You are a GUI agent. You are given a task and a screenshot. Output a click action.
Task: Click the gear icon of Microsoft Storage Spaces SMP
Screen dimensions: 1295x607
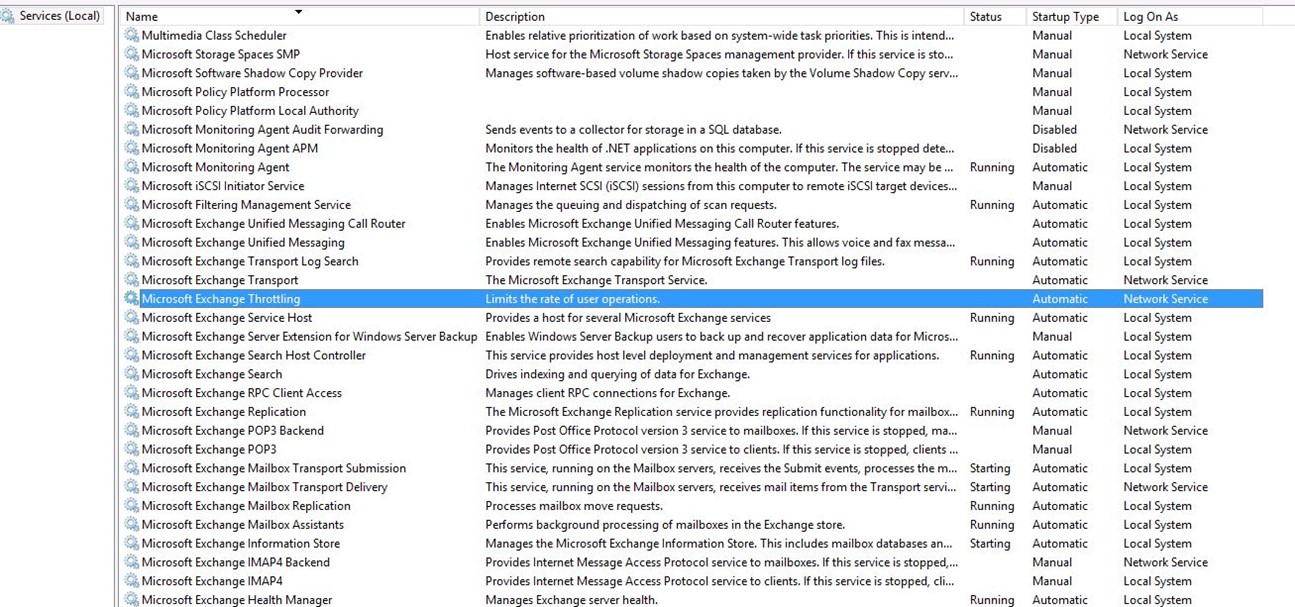[x=132, y=54]
